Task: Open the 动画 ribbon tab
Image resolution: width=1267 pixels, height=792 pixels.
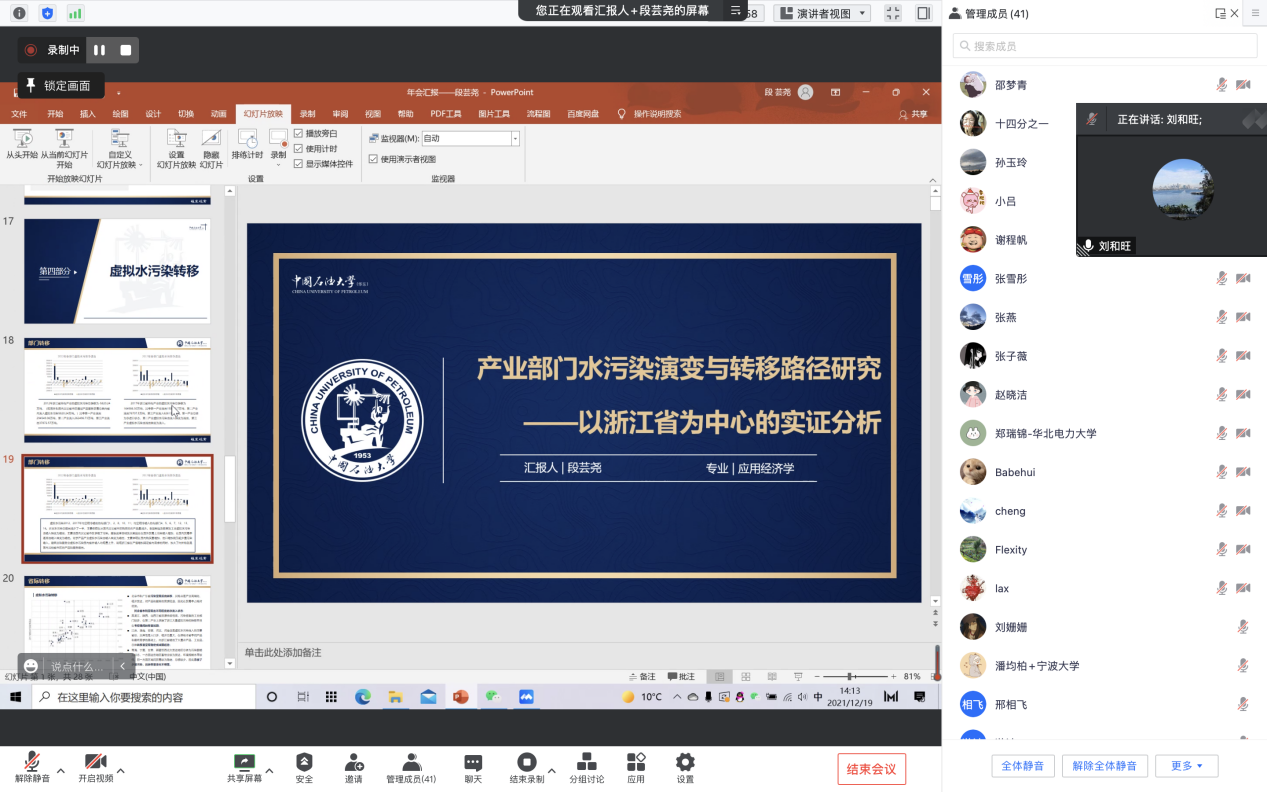Action: tap(218, 114)
